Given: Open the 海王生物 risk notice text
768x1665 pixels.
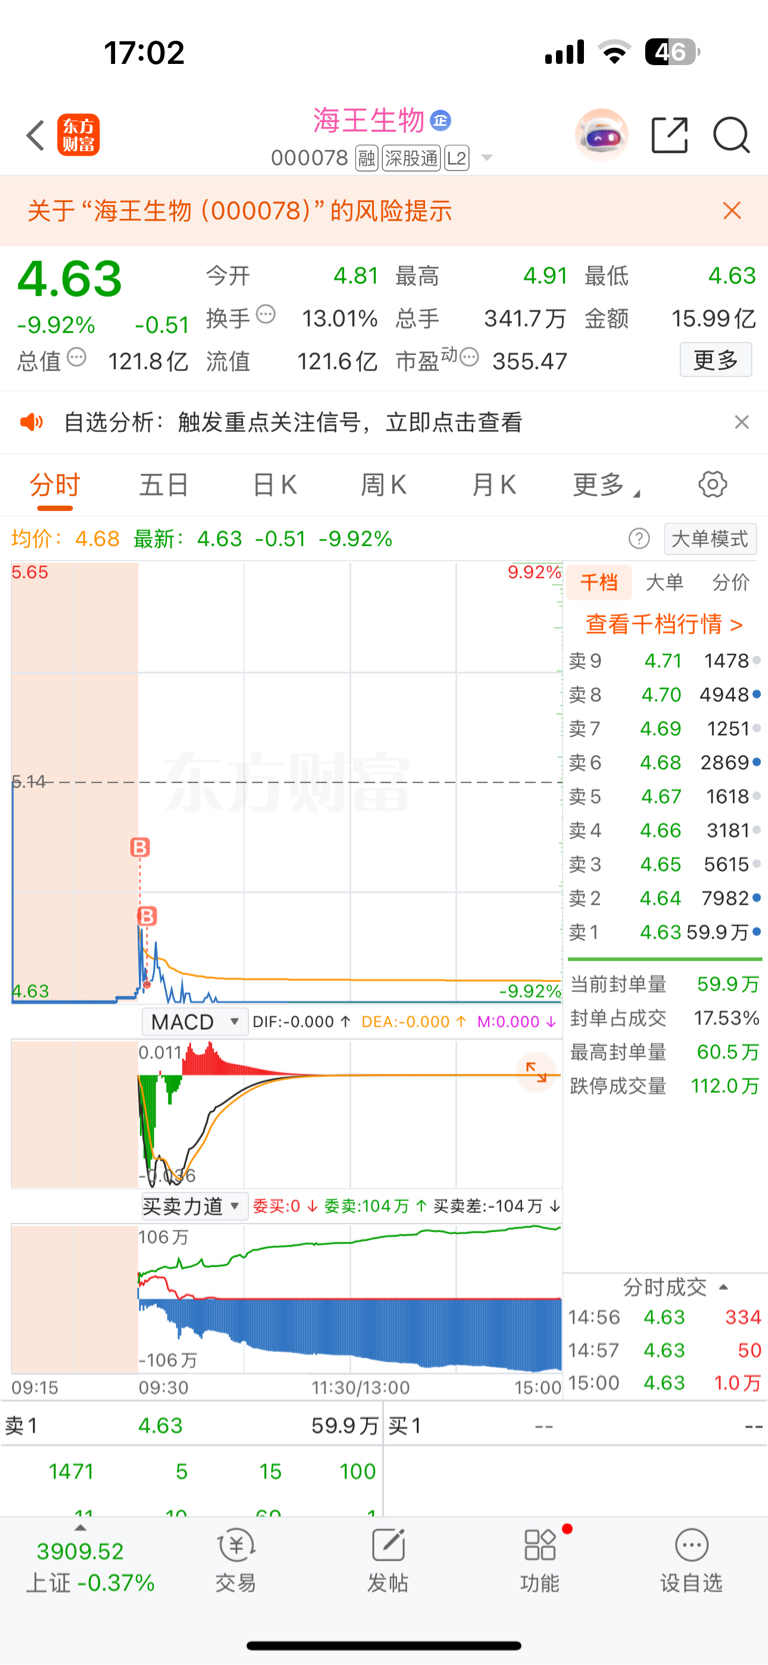Looking at the screenshot, I should 239,210.
